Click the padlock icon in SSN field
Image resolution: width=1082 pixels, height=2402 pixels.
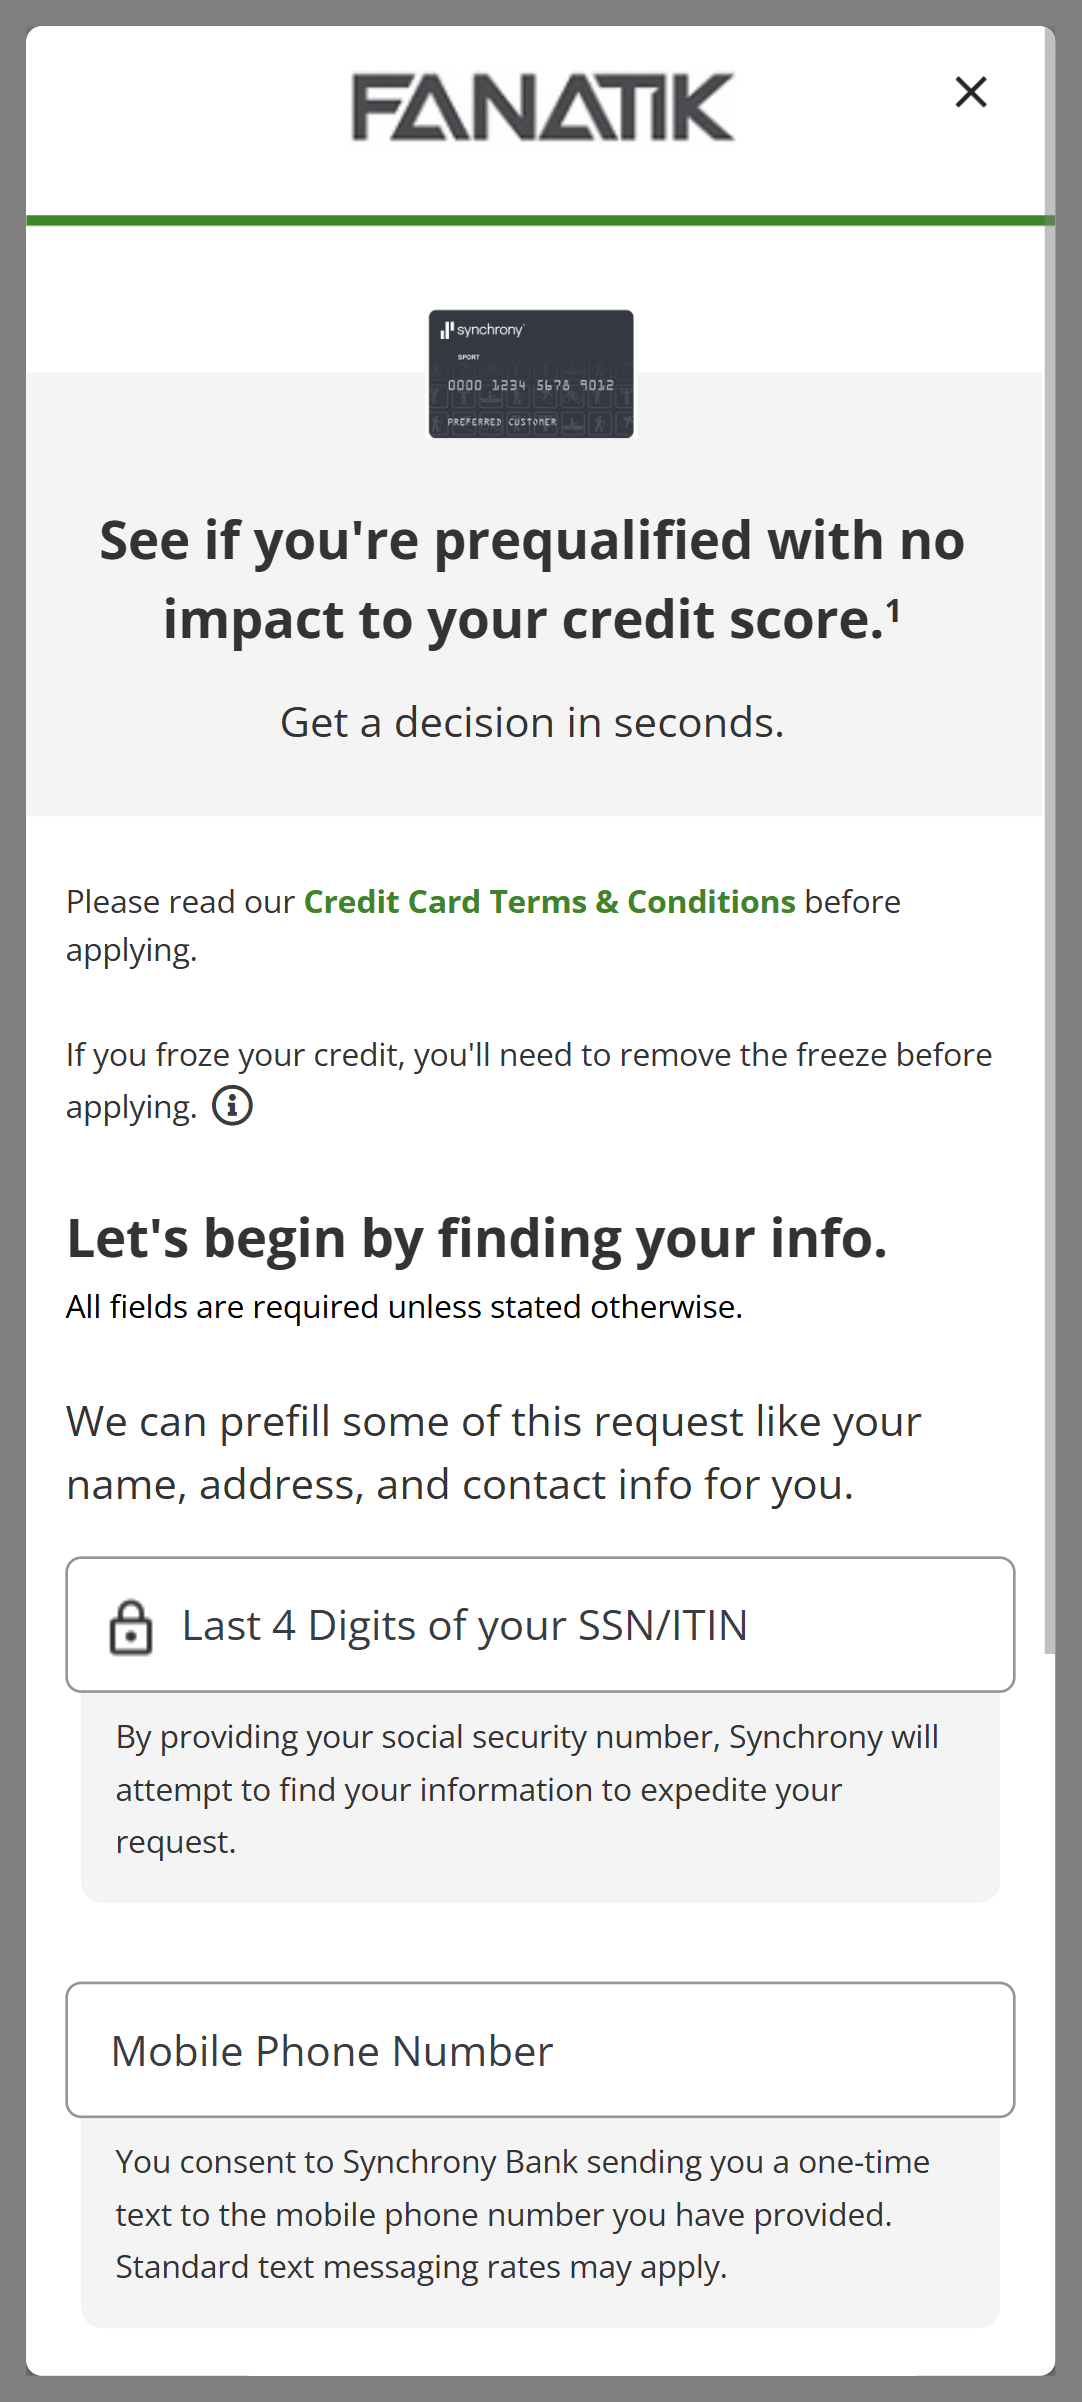click(131, 1627)
